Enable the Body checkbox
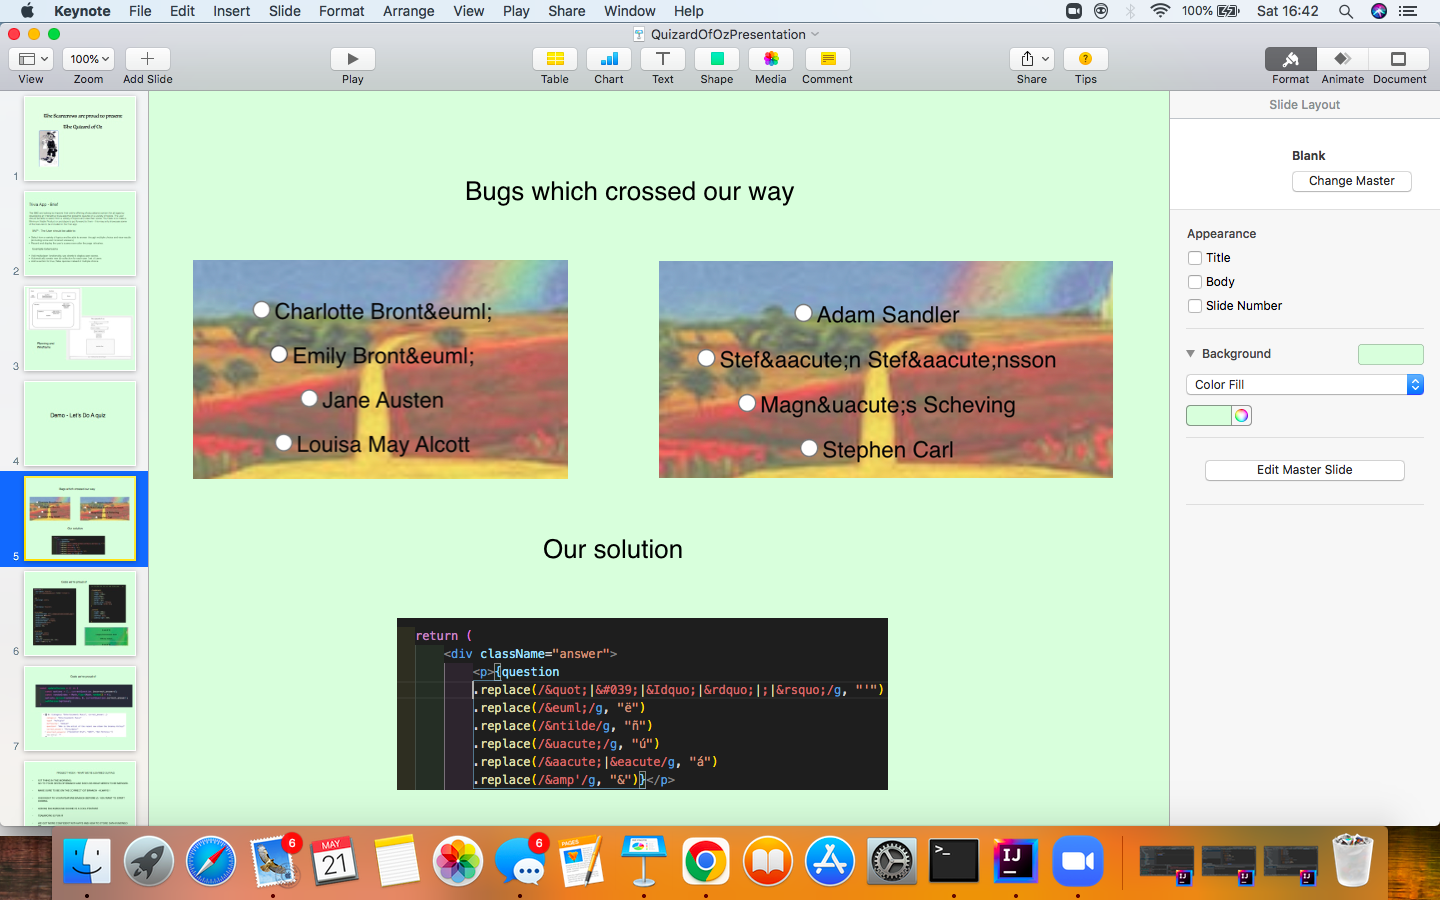 1195,282
